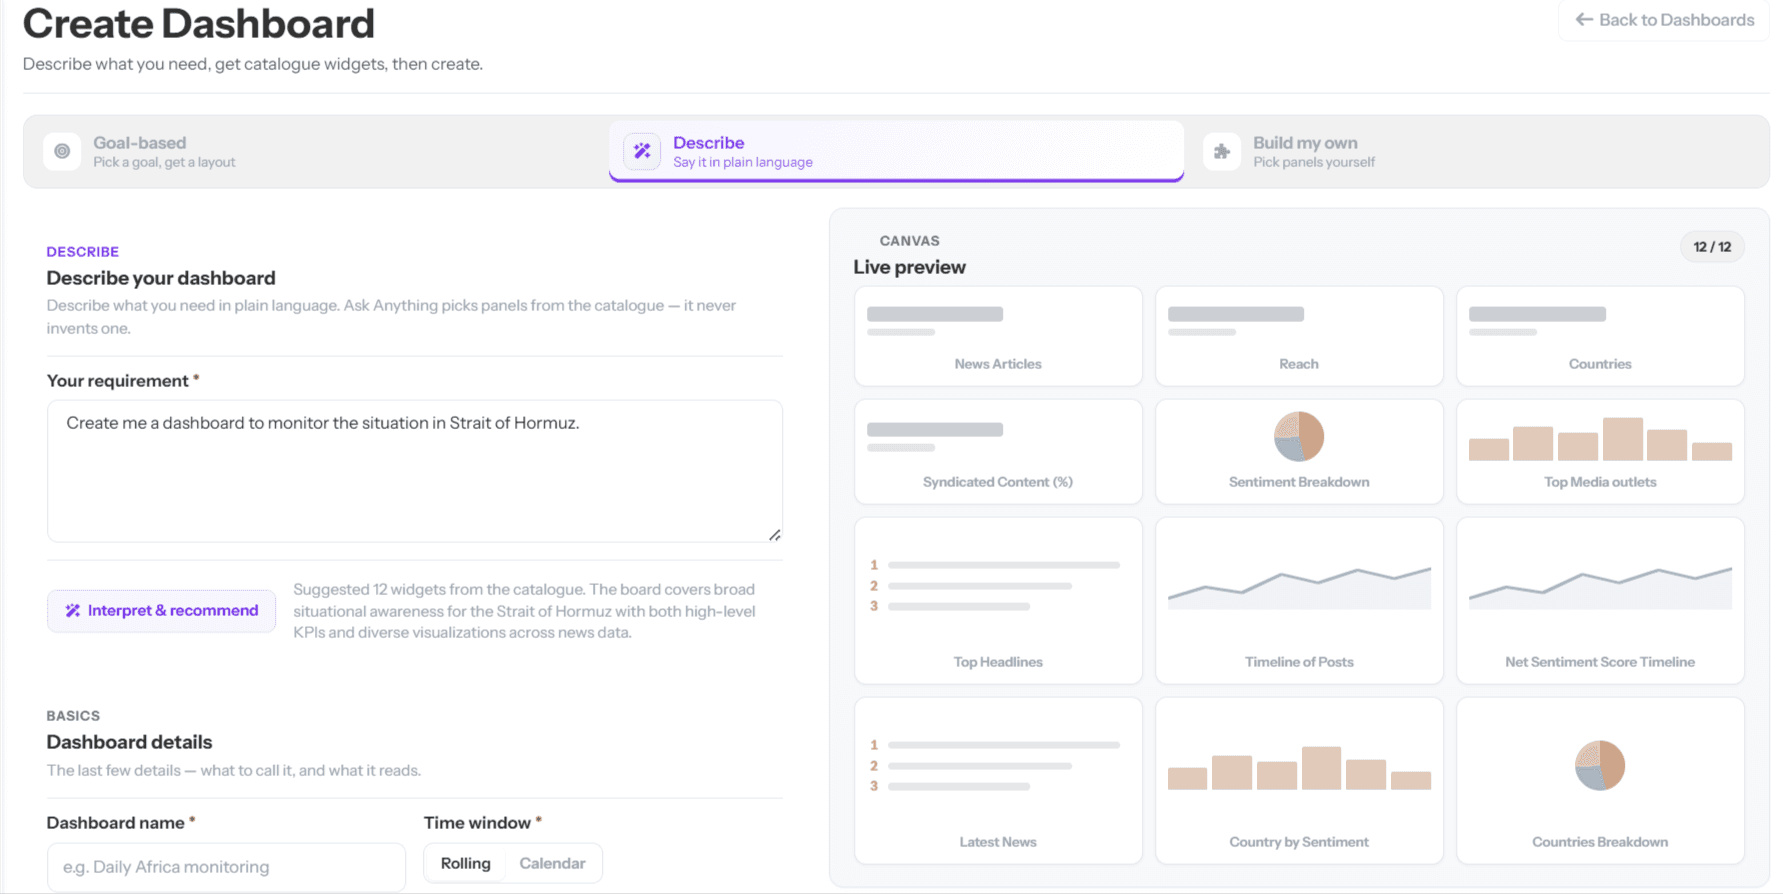This screenshot has width=1783, height=894.
Task: Click the Build my own puzzle icon
Action: (1222, 151)
